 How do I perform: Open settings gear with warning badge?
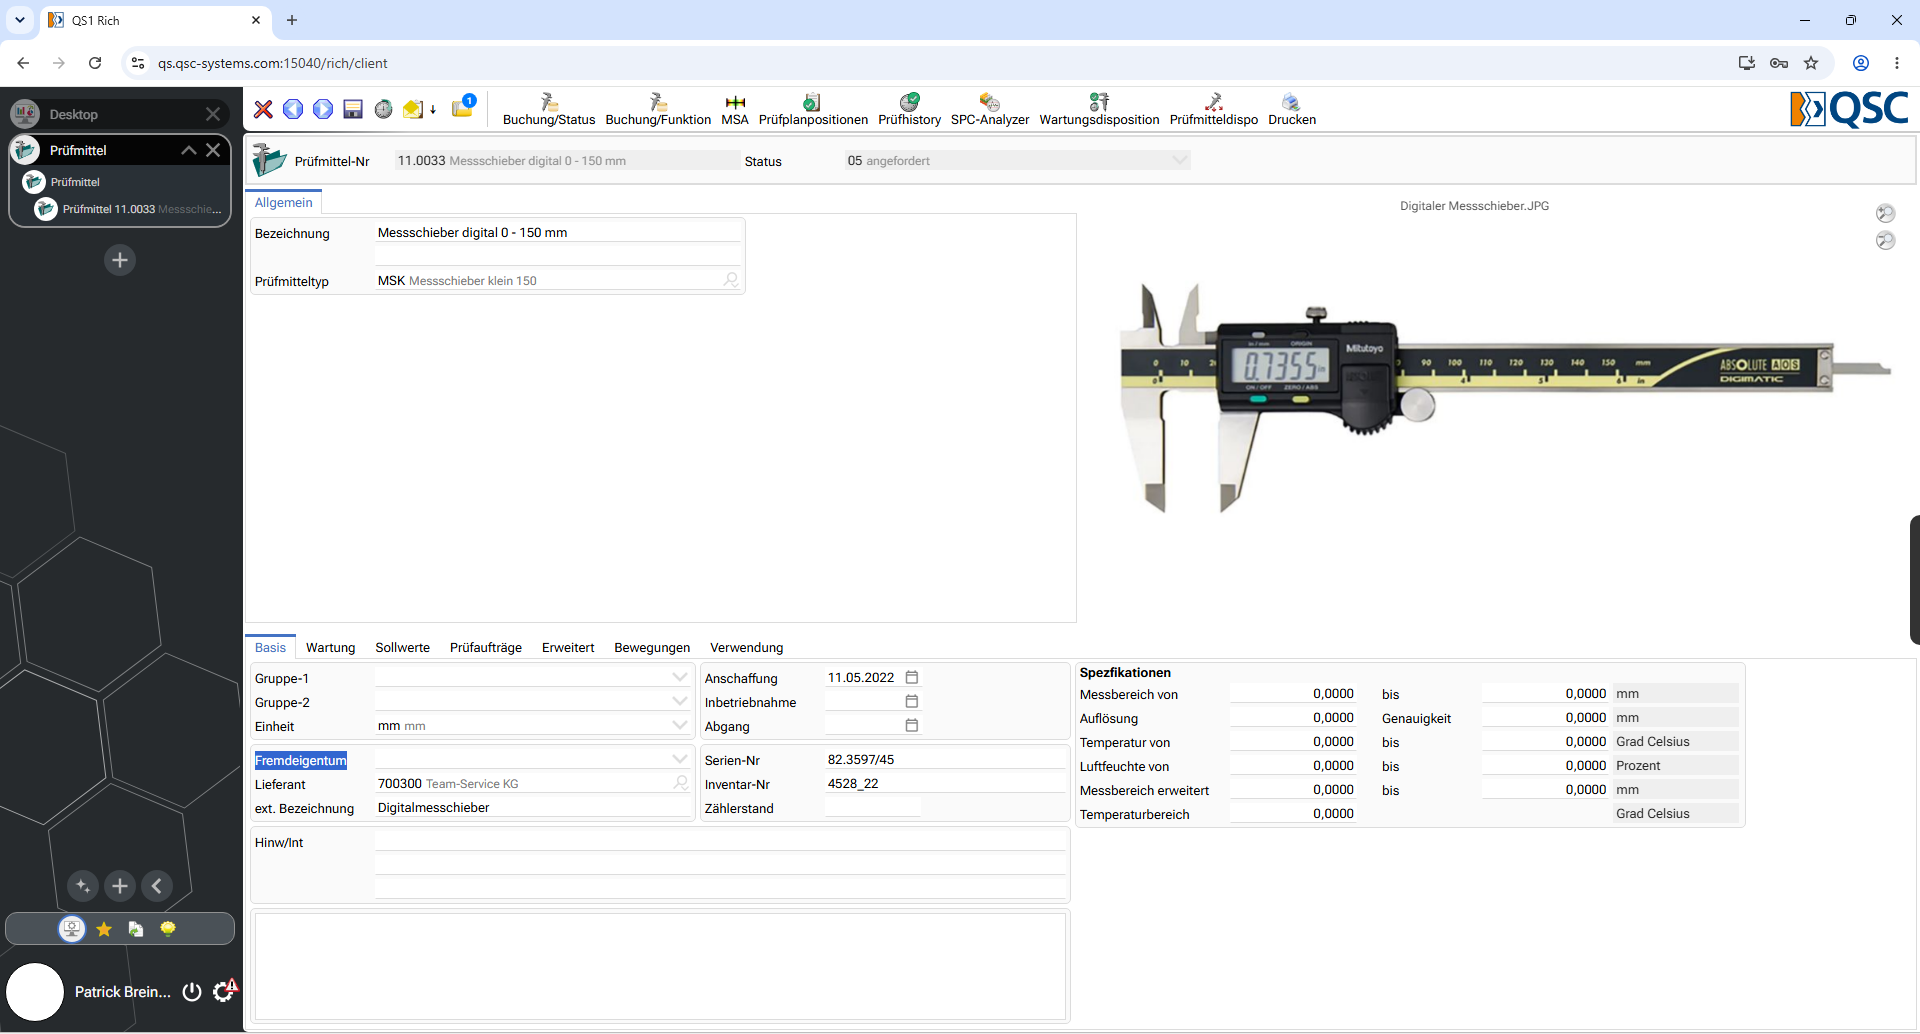coord(225,991)
